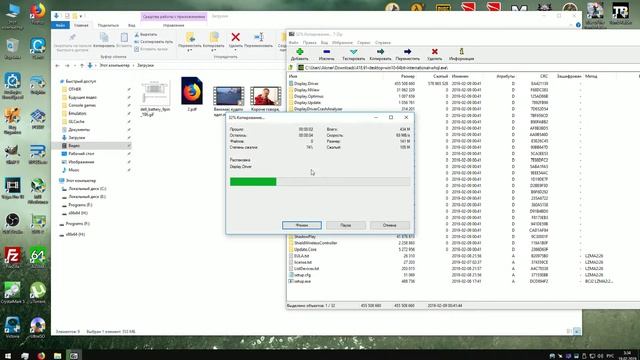The image size is (640, 360).
Task: Click the red Удалить X in Explorer ribbon
Action: click(236, 37)
